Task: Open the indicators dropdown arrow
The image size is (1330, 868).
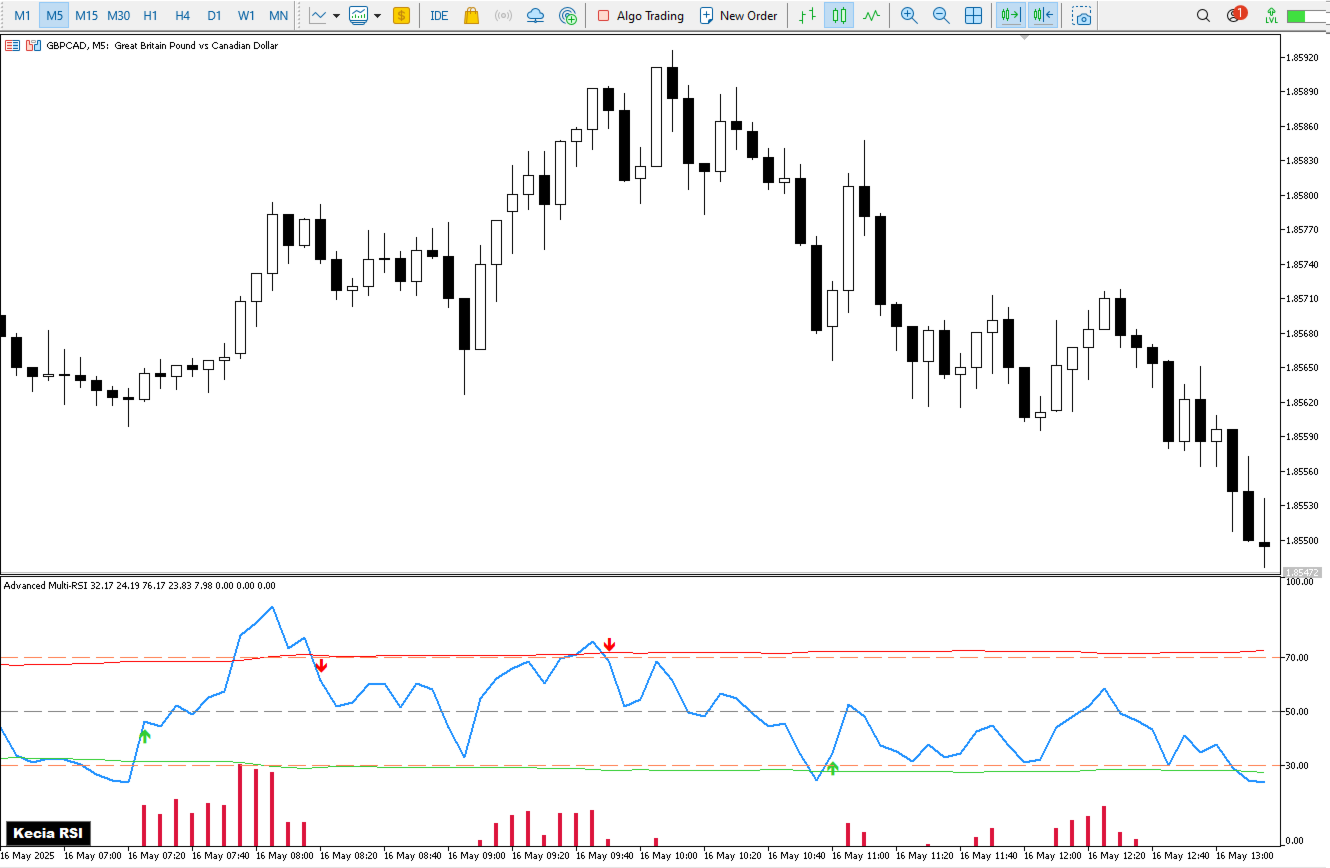Action: click(378, 15)
